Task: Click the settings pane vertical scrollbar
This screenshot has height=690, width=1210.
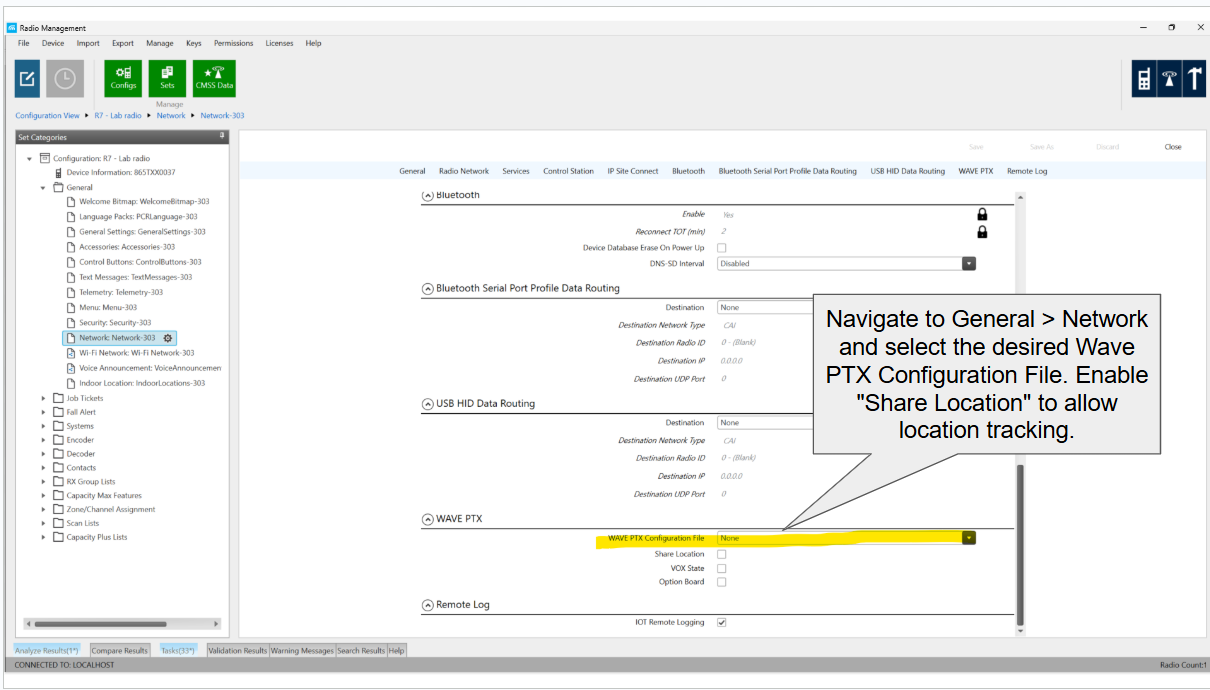Action: click(x=1020, y=545)
